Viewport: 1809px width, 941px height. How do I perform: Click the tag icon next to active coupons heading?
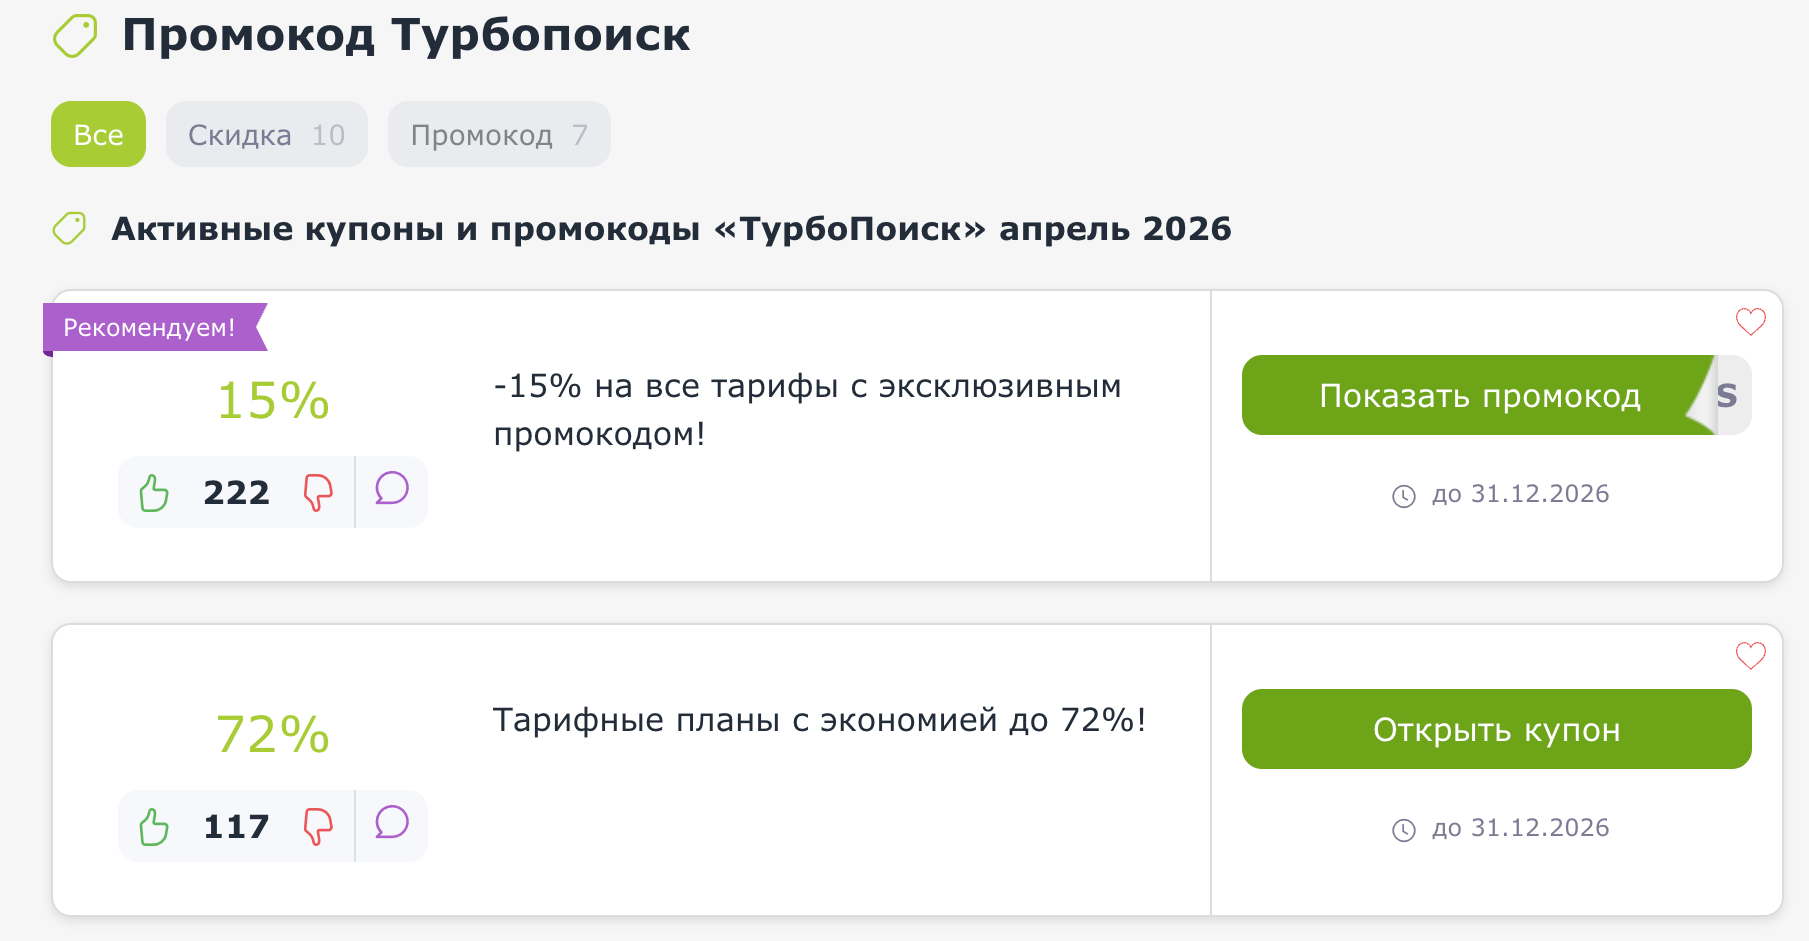[69, 228]
